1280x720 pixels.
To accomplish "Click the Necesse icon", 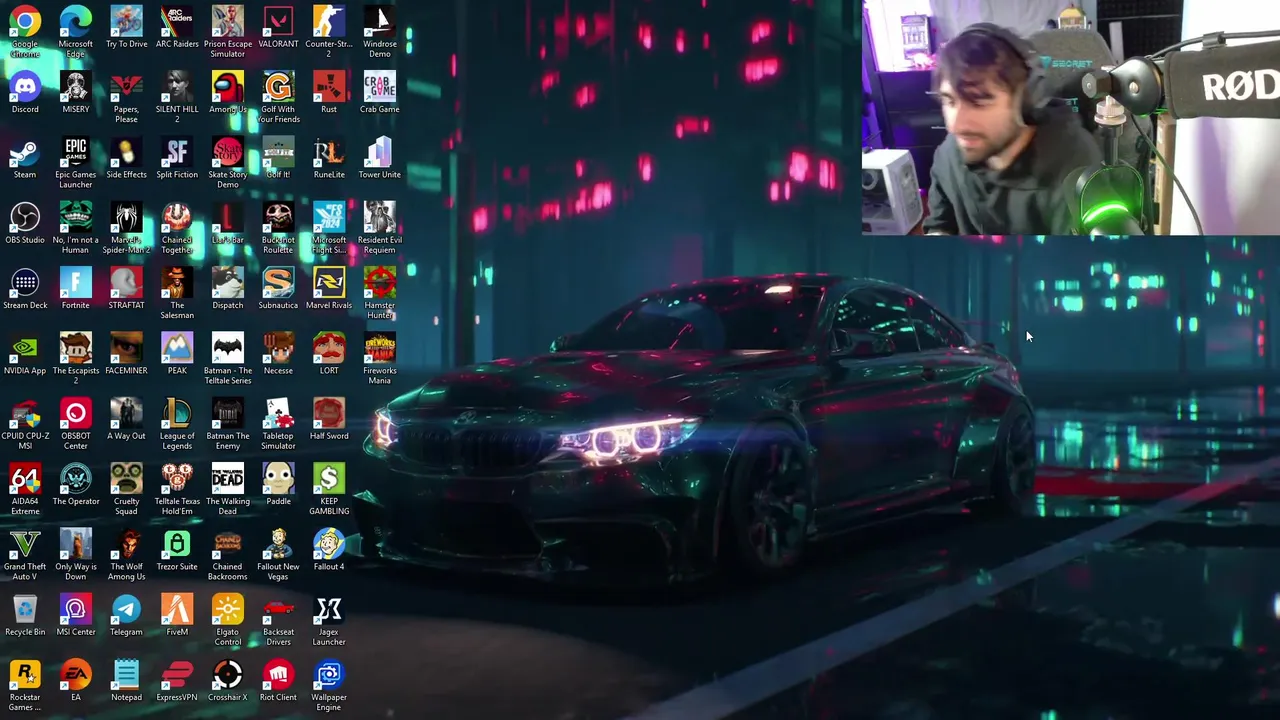I will coord(278,348).
